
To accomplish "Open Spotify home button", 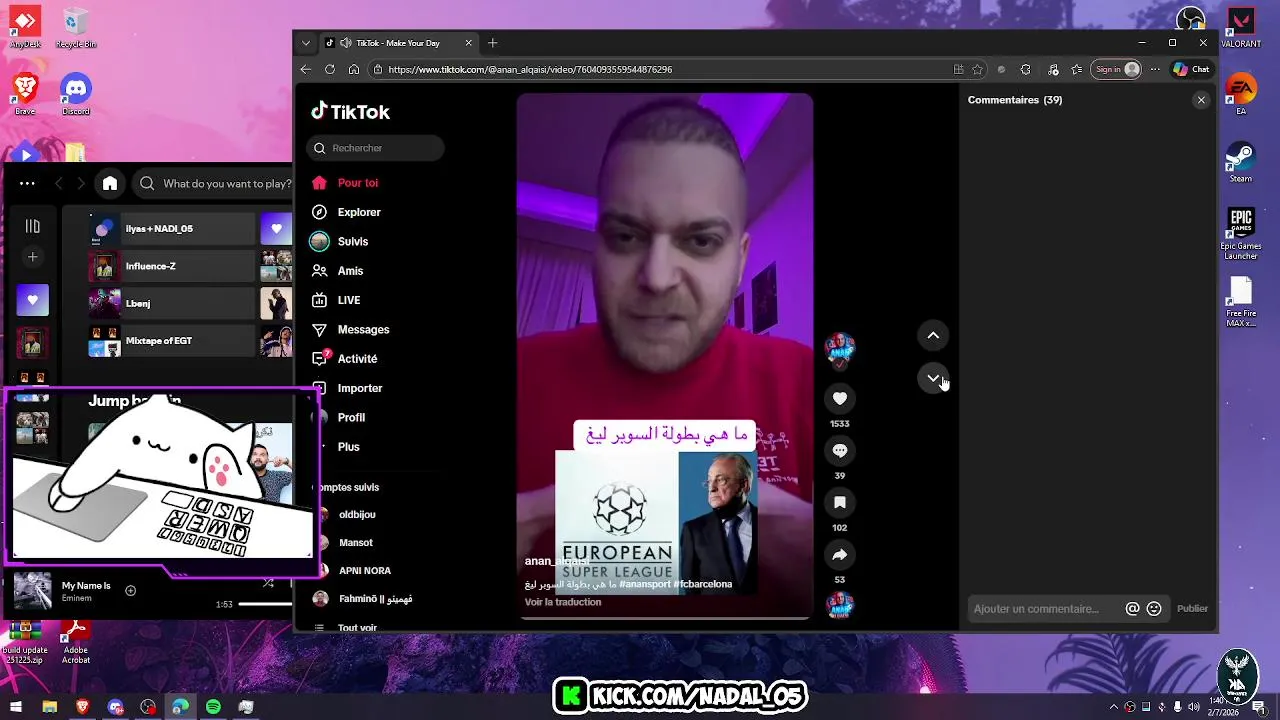I will click(x=110, y=183).
